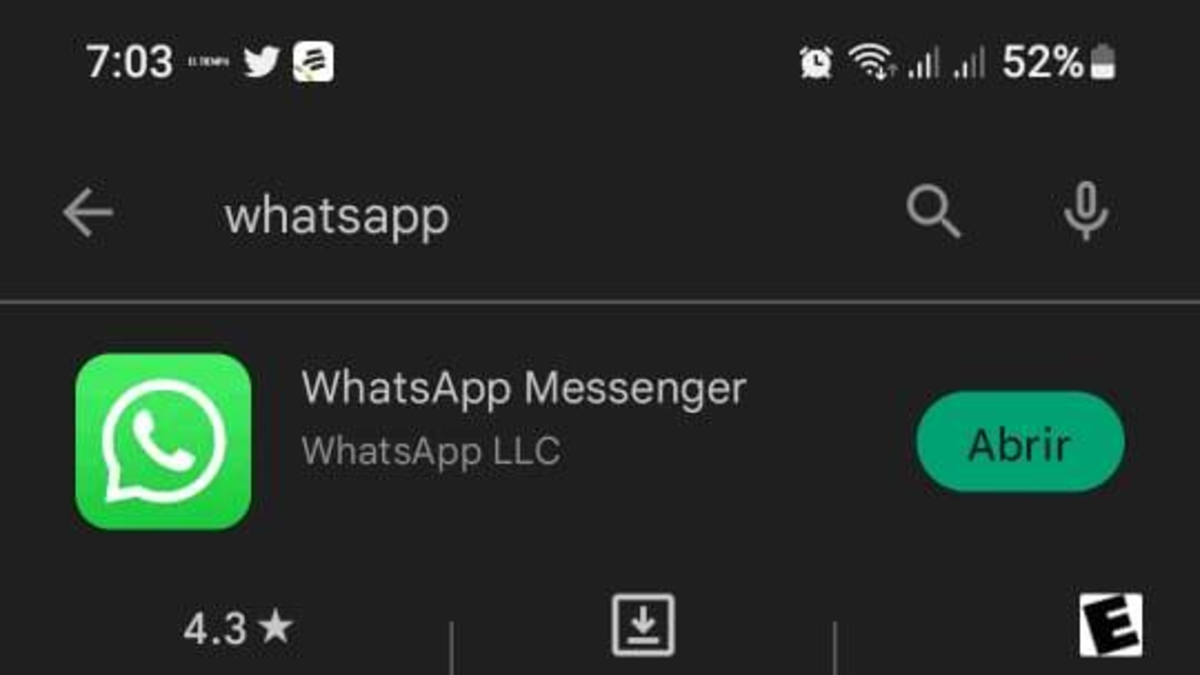
Task: Open the WhatsApp green app icon
Action: point(163,441)
